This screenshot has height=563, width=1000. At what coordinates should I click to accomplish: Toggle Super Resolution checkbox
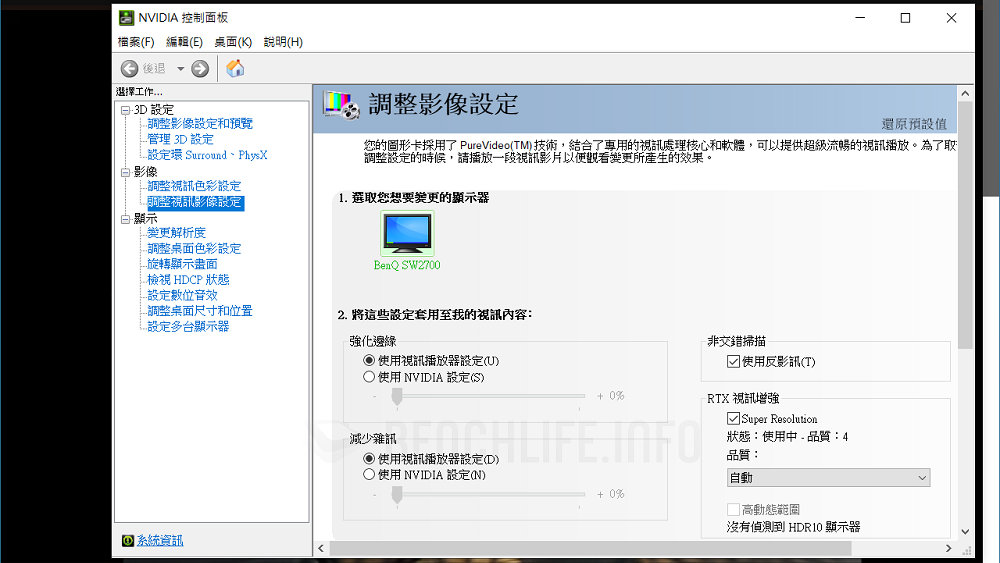click(733, 418)
